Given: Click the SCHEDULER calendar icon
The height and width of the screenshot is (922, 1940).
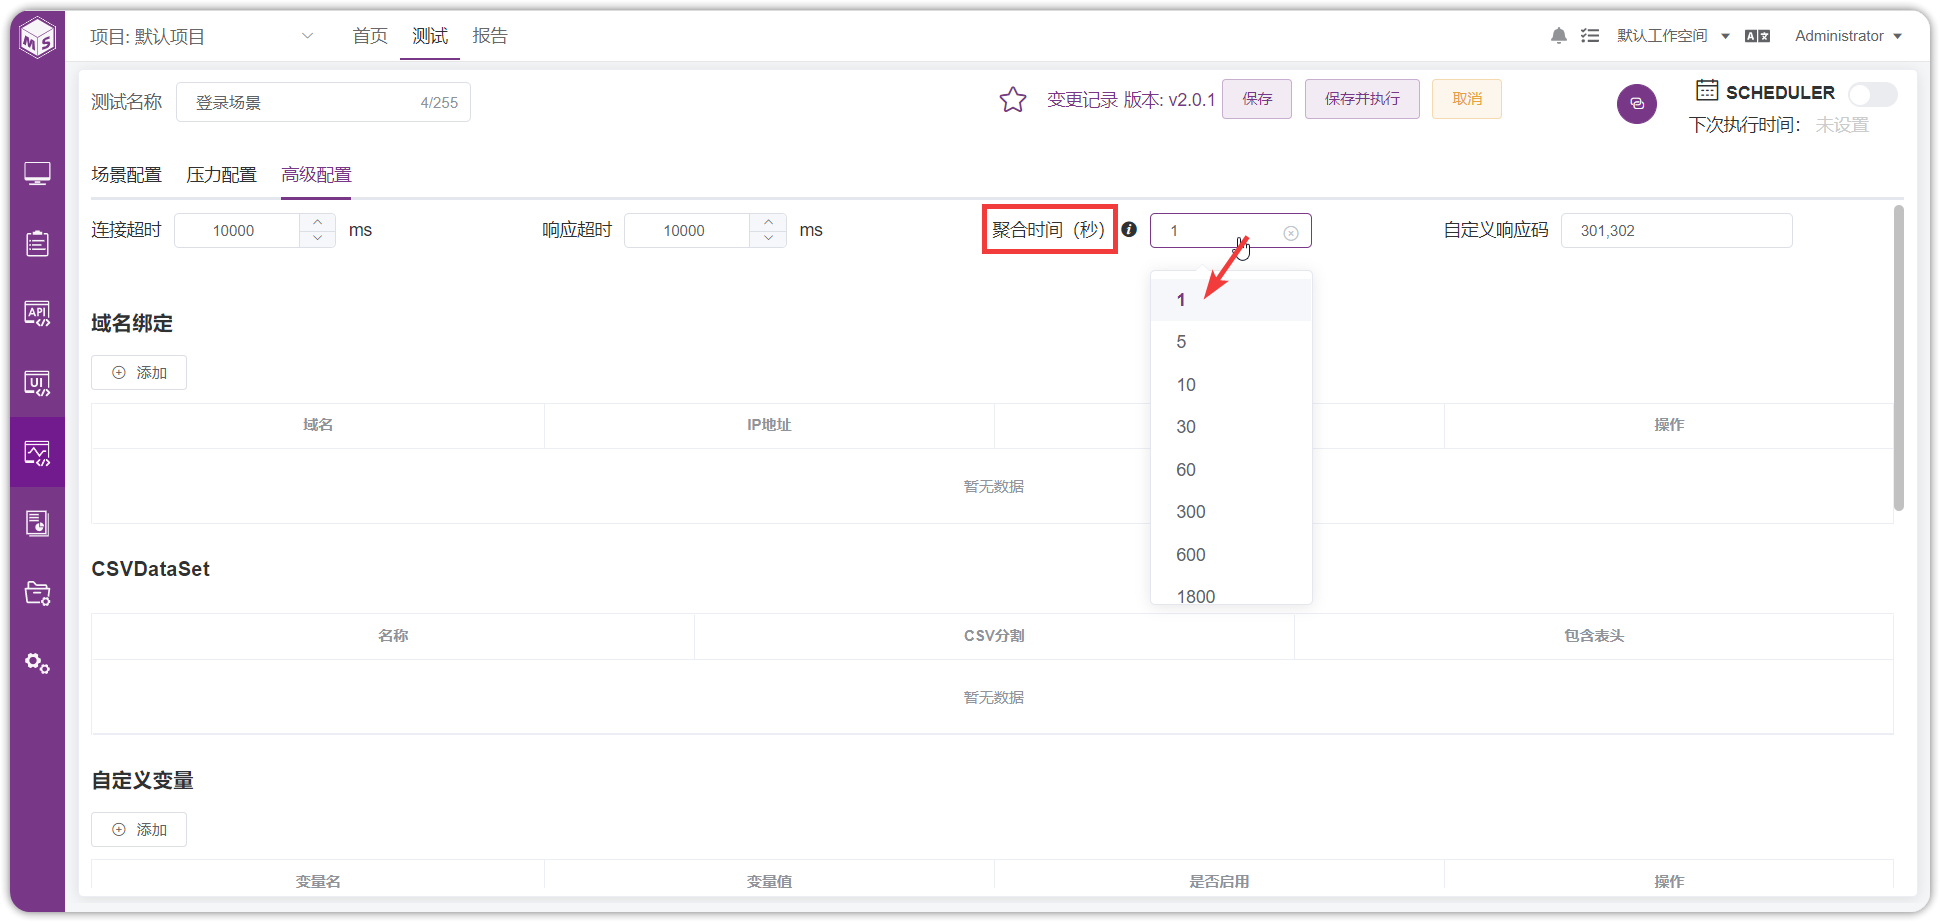Looking at the screenshot, I should pos(1707,91).
